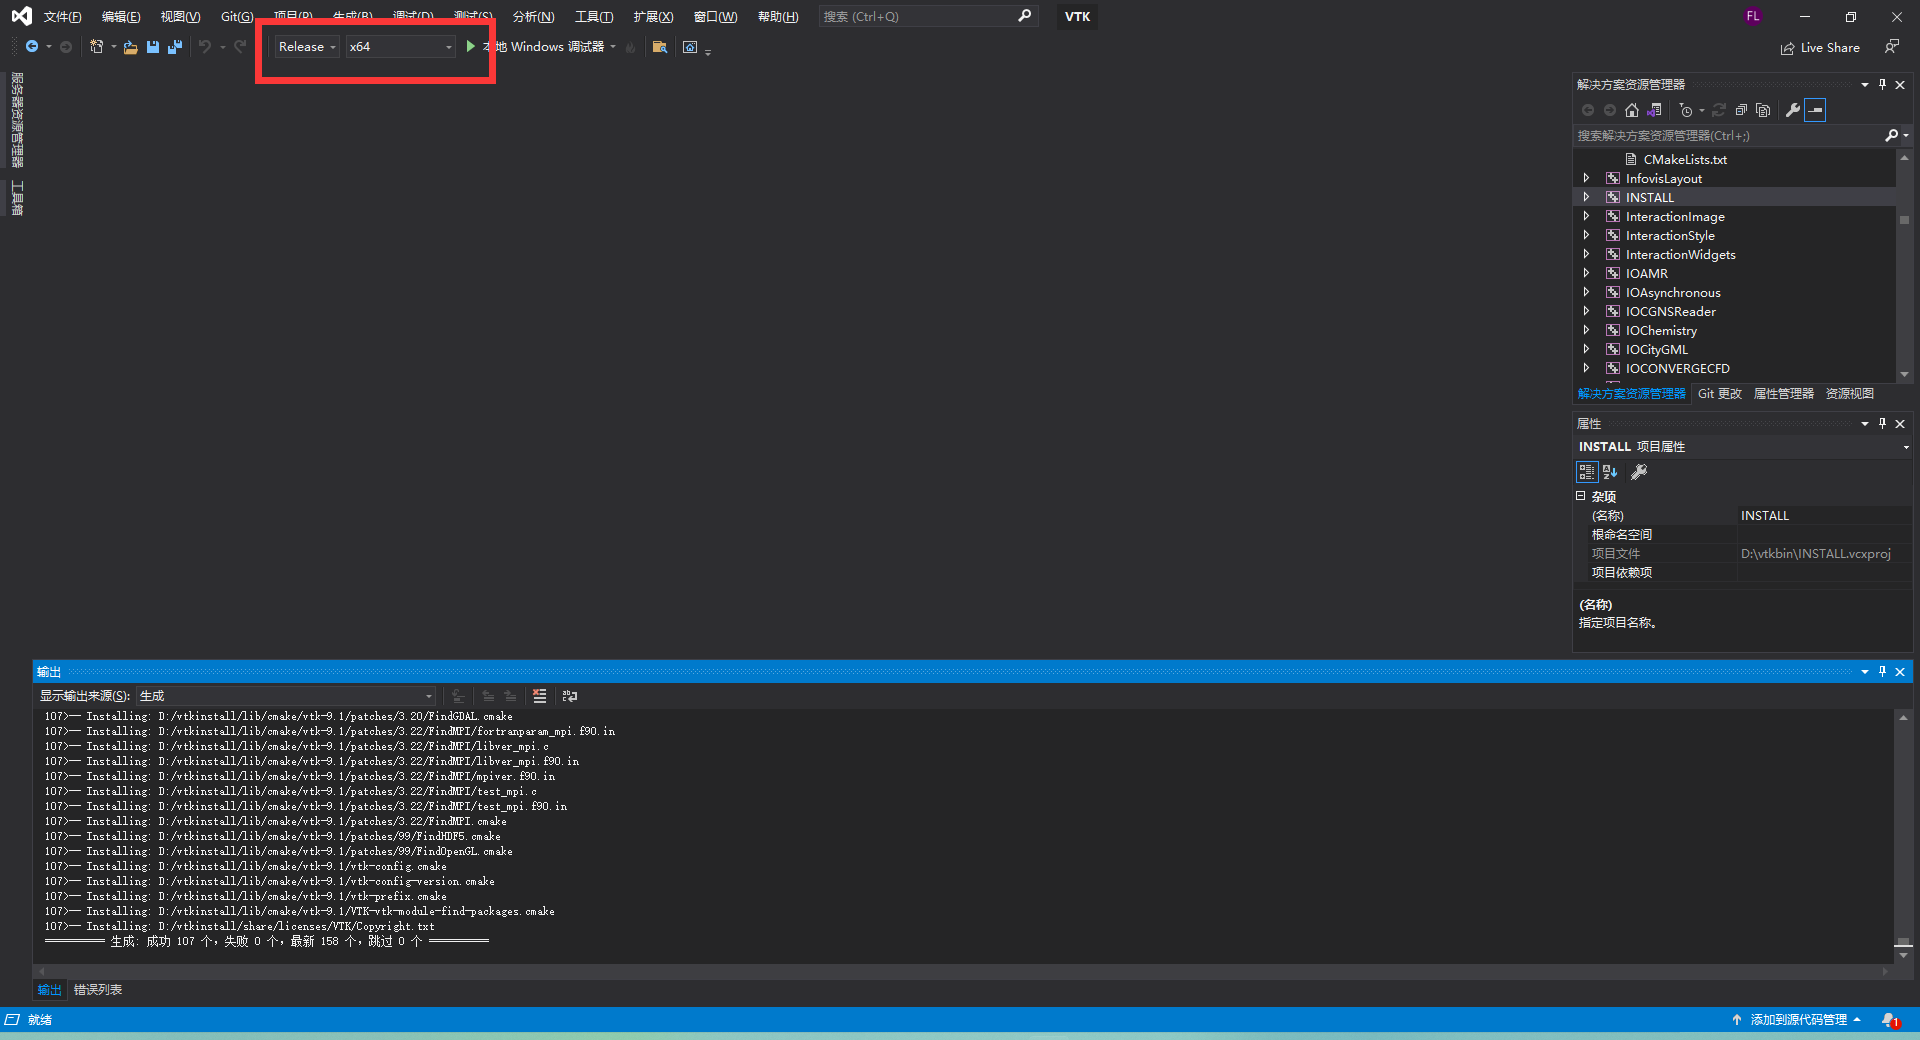Screen dimensions: 1920x1040
Task: Open the x64 platform dropdown
Action: point(447,46)
